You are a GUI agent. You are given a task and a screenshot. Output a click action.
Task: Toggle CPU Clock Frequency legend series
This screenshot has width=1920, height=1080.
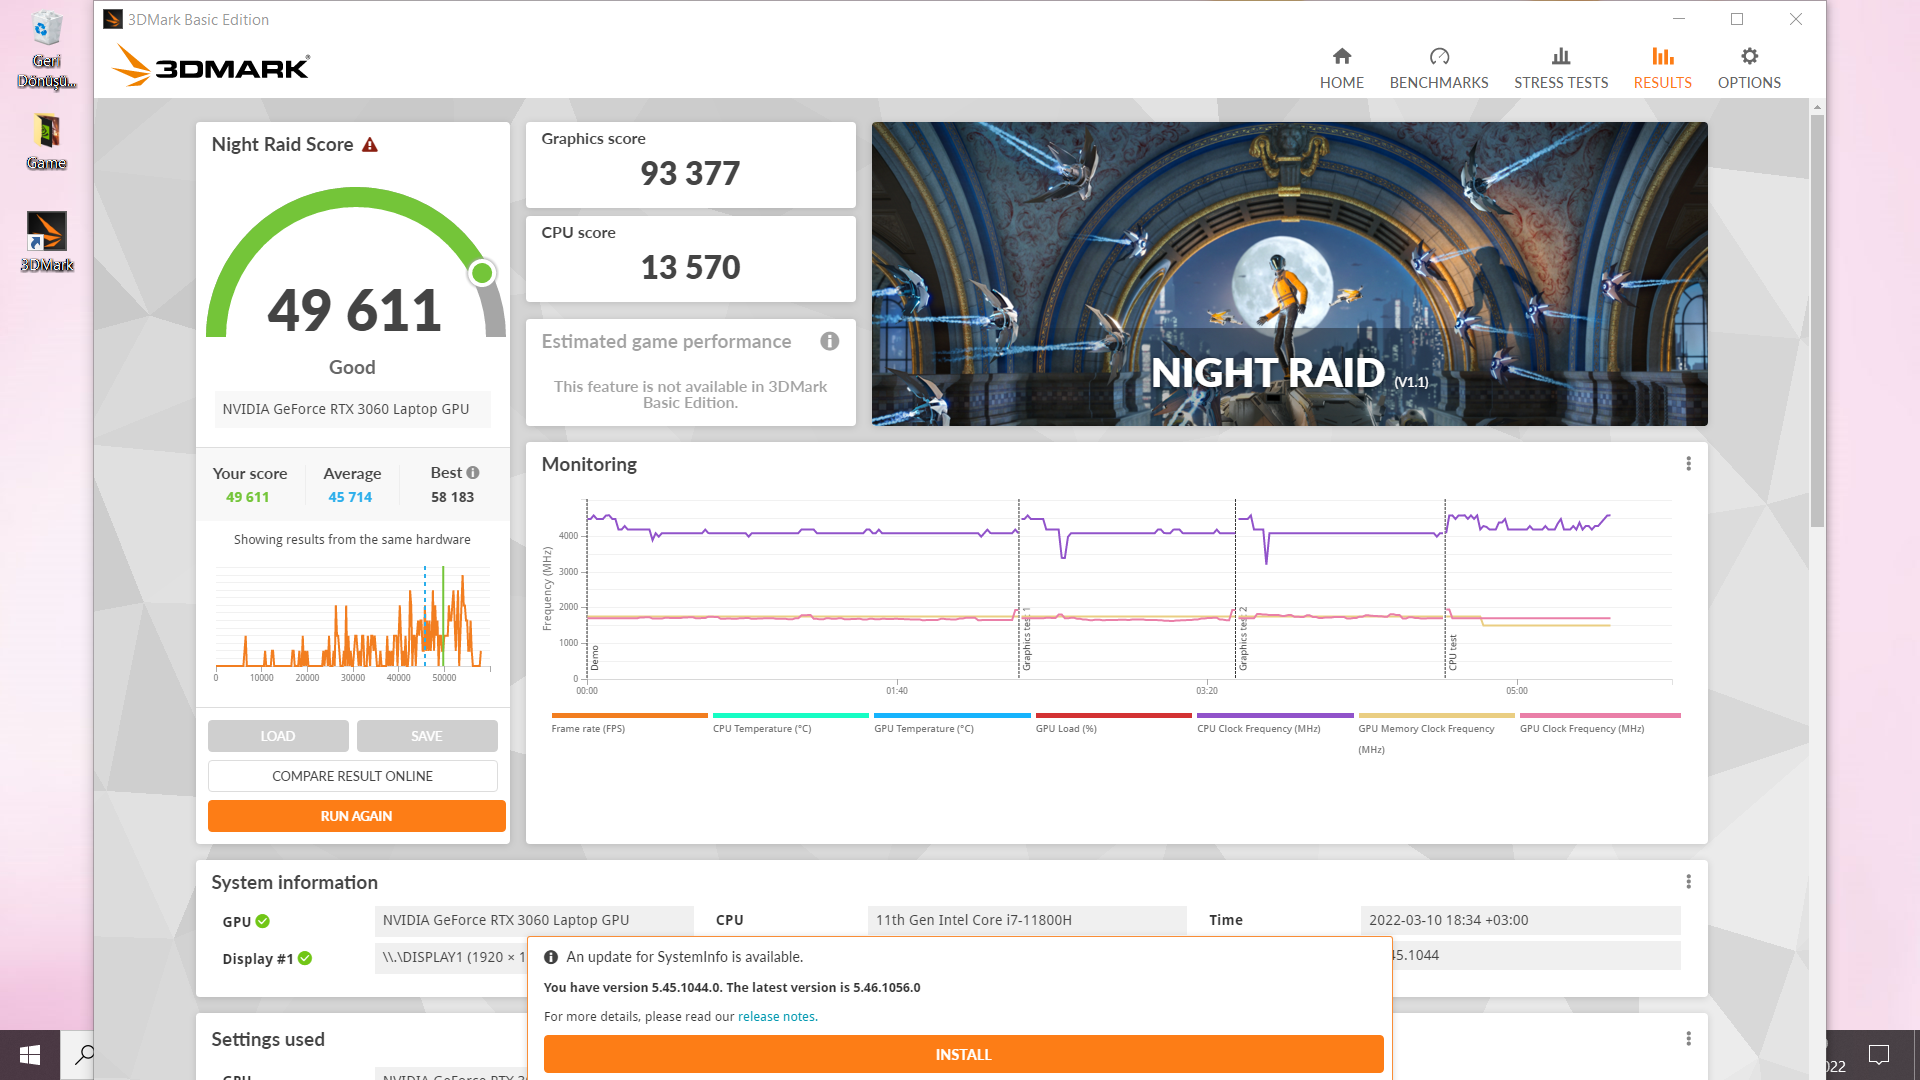click(x=1258, y=728)
